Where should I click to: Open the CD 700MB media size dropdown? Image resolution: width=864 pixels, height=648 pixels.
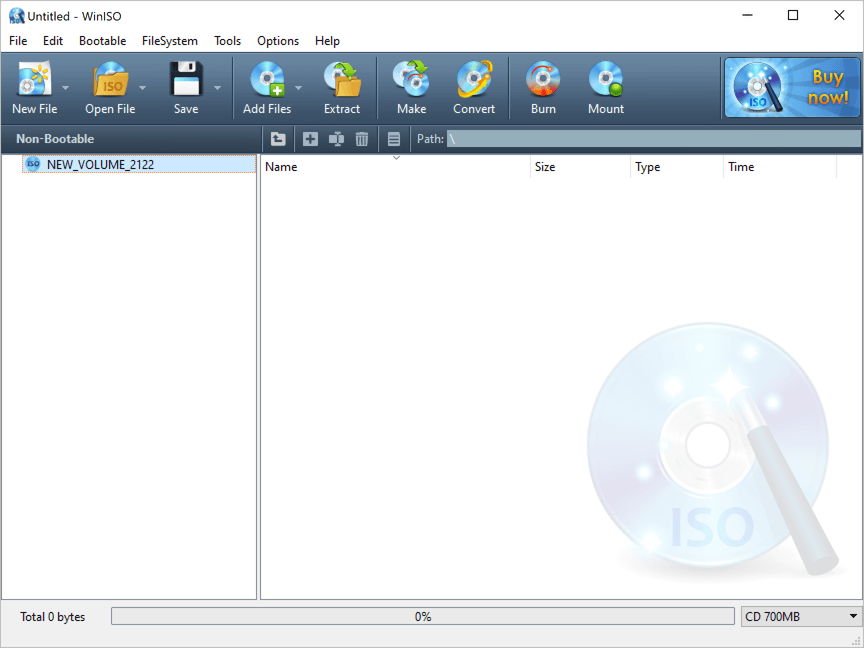800,617
